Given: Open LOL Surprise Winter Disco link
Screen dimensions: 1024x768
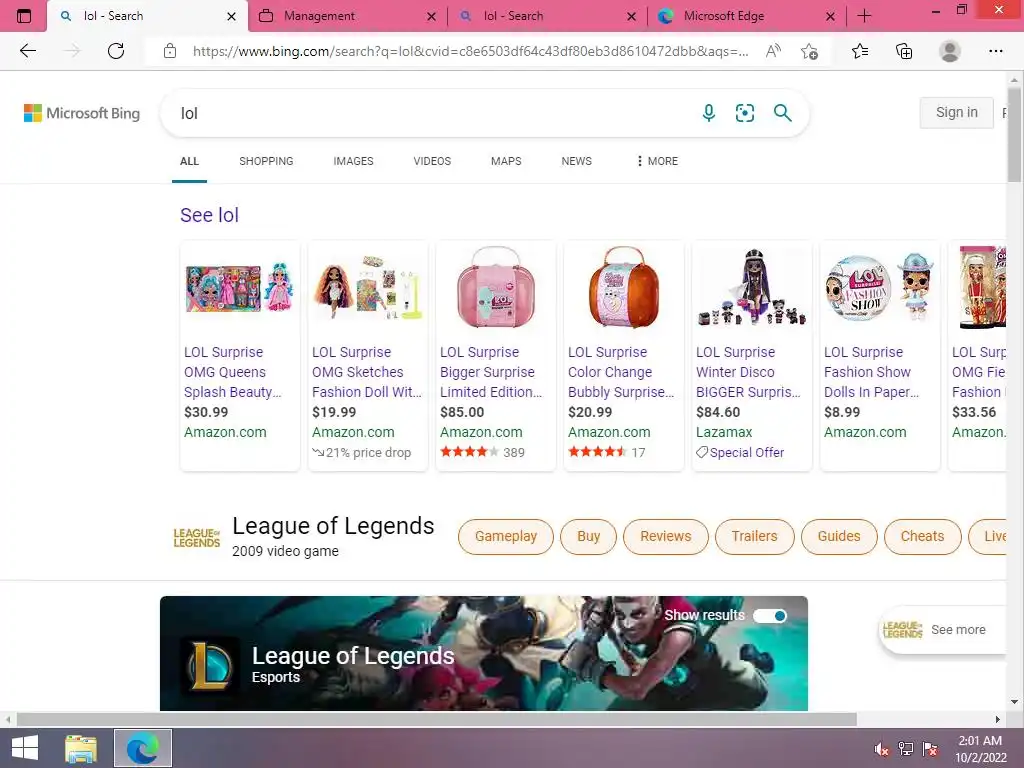Looking at the screenshot, I should pyautogui.click(x=748, y=372).
